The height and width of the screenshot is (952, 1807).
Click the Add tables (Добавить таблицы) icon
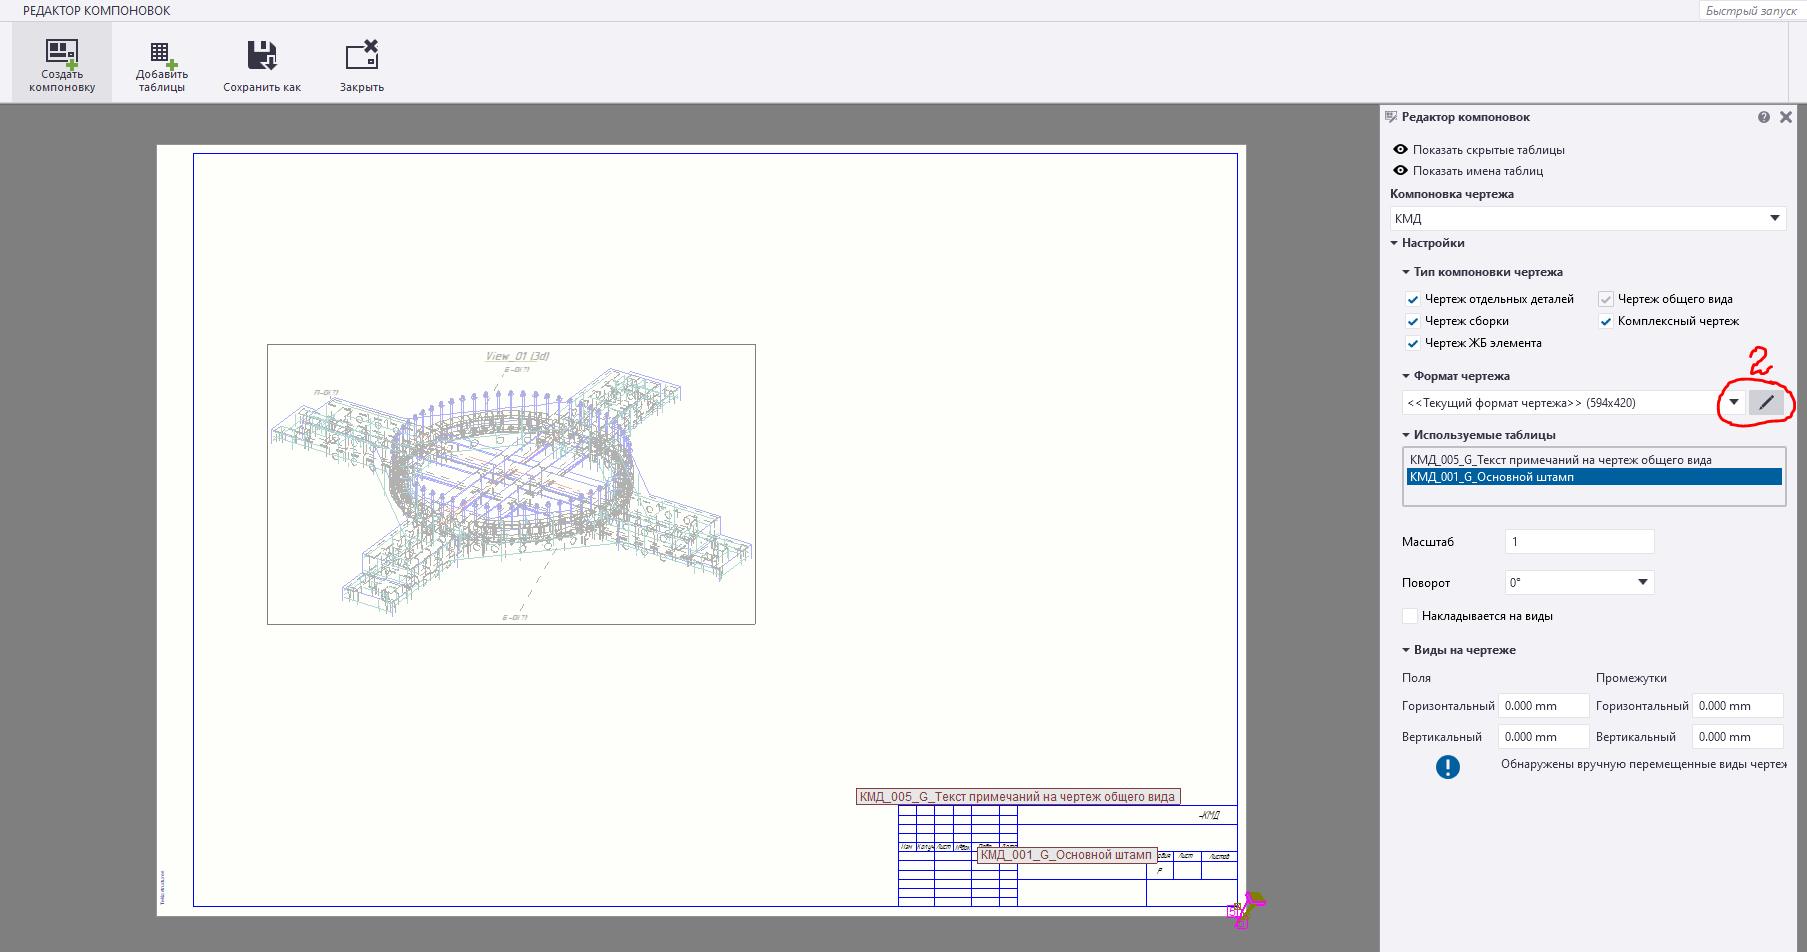162,56
